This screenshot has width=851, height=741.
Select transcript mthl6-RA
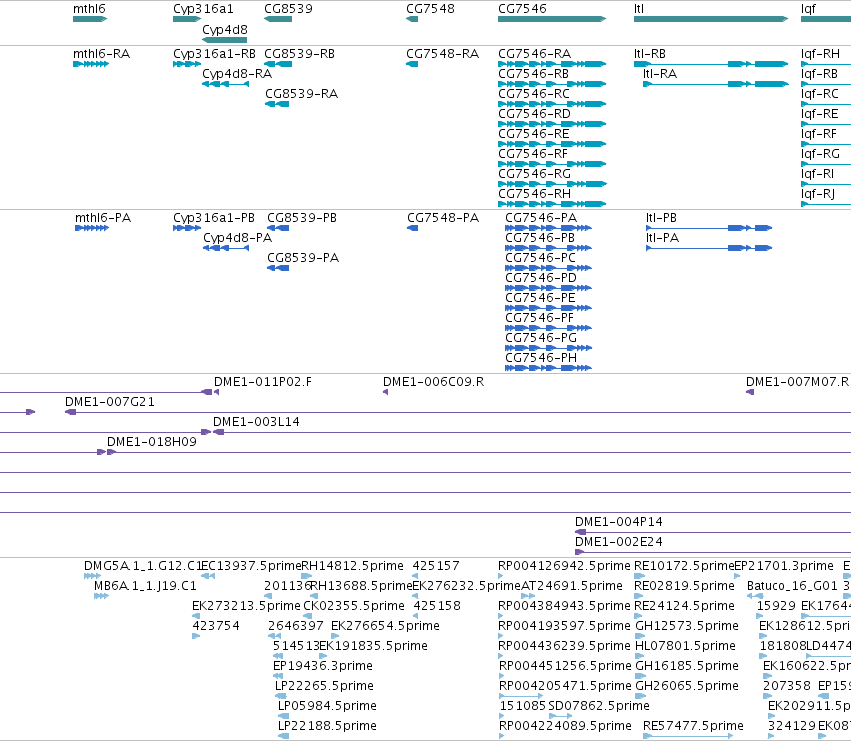click(x=101, y=54)
